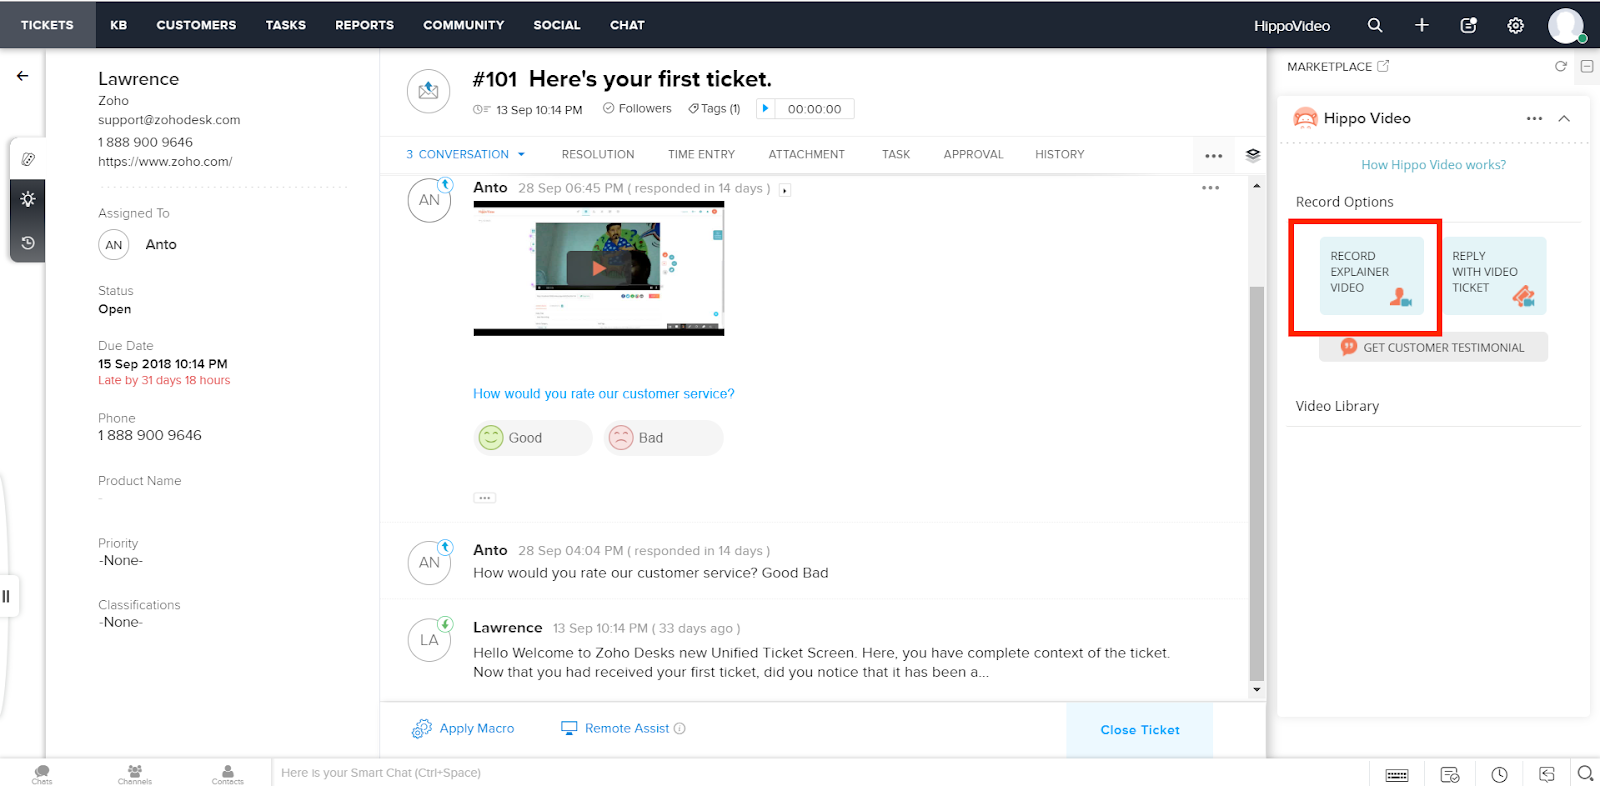The image size is (1600, 786).
Task: Open the customer service rating link
Action: pyautogui.click(x=604, y=394)
